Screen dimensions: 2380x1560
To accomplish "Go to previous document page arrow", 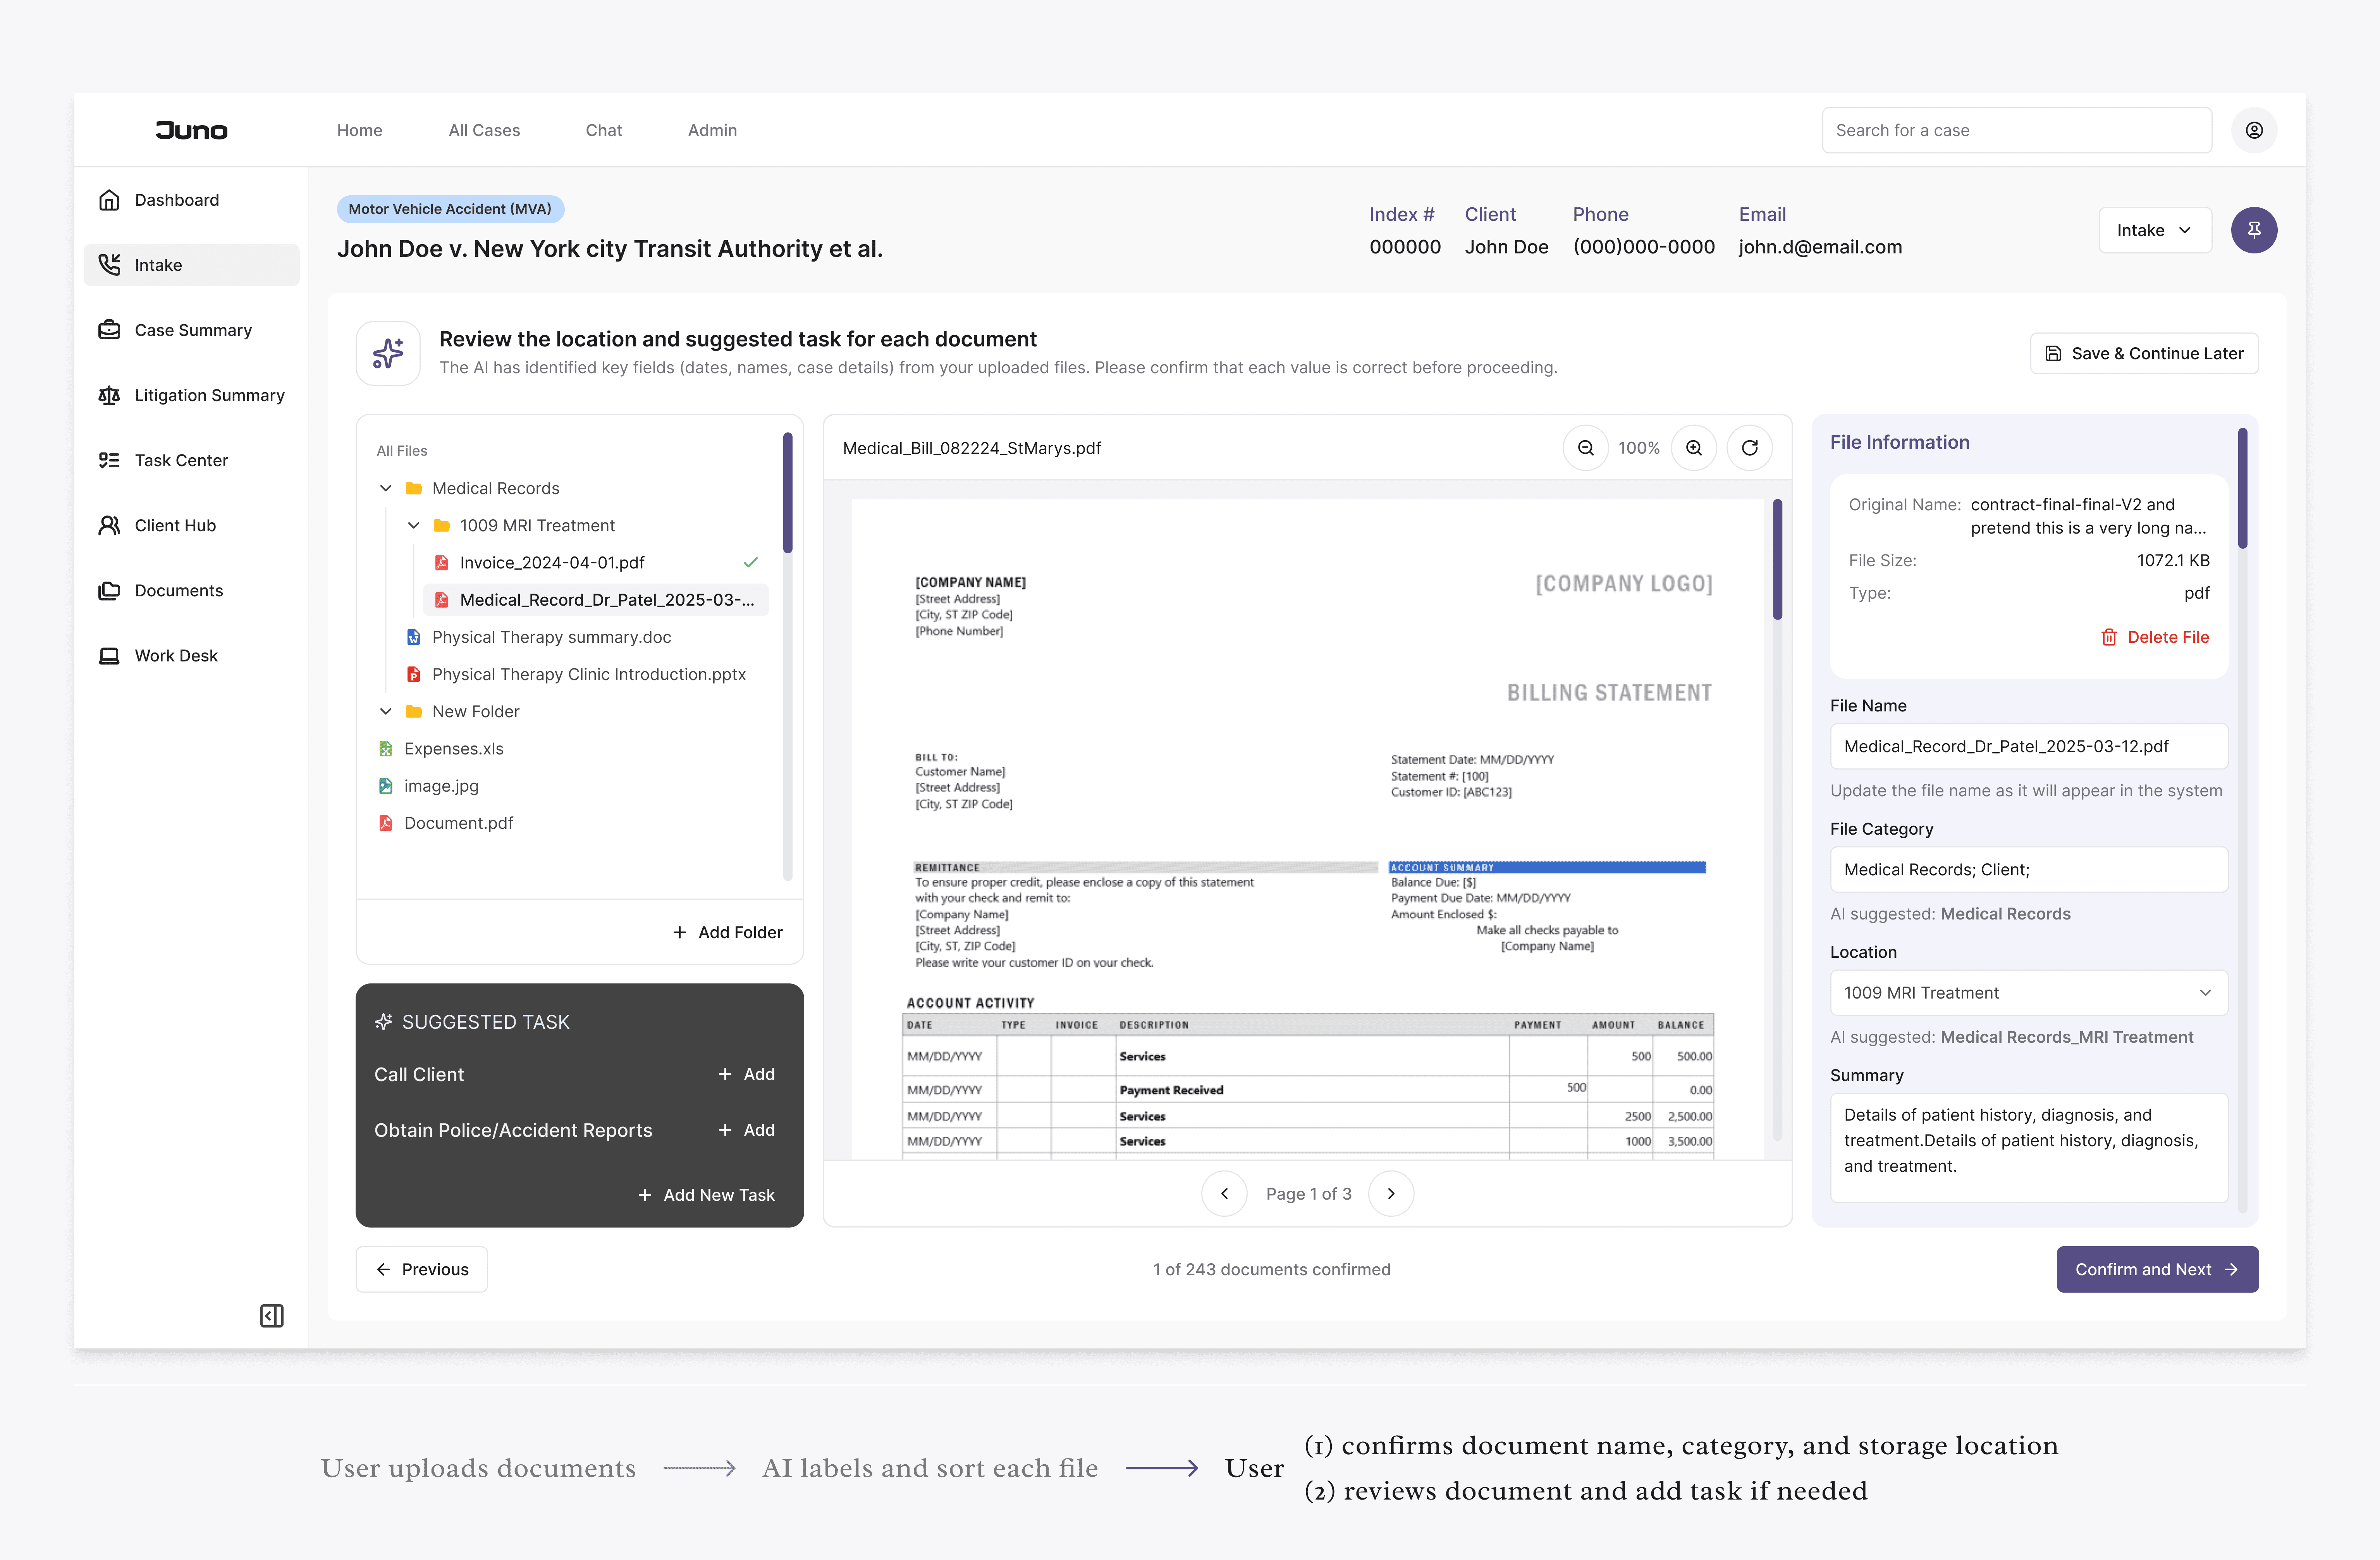I will coord(1224,1194).
